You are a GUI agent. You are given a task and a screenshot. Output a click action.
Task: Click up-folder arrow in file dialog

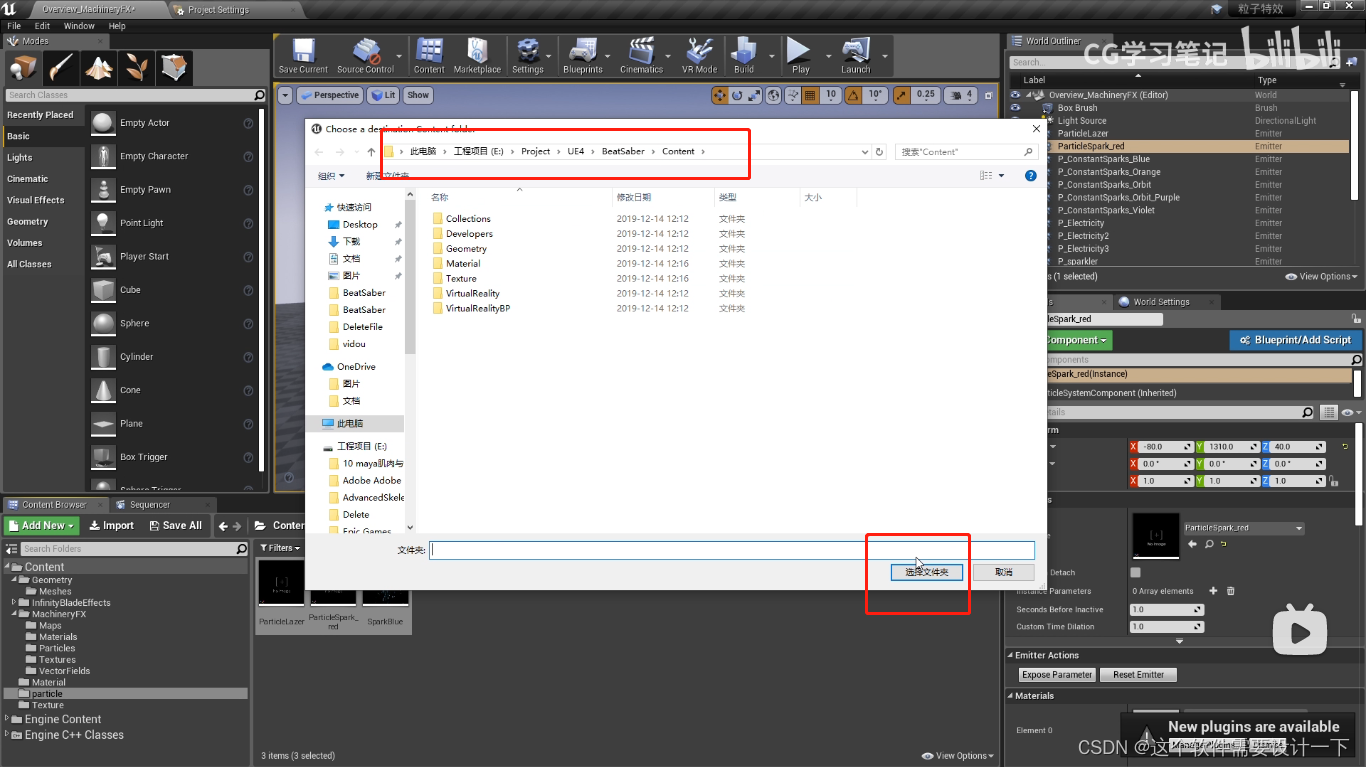pyautogui.click(x=371, y=152)
